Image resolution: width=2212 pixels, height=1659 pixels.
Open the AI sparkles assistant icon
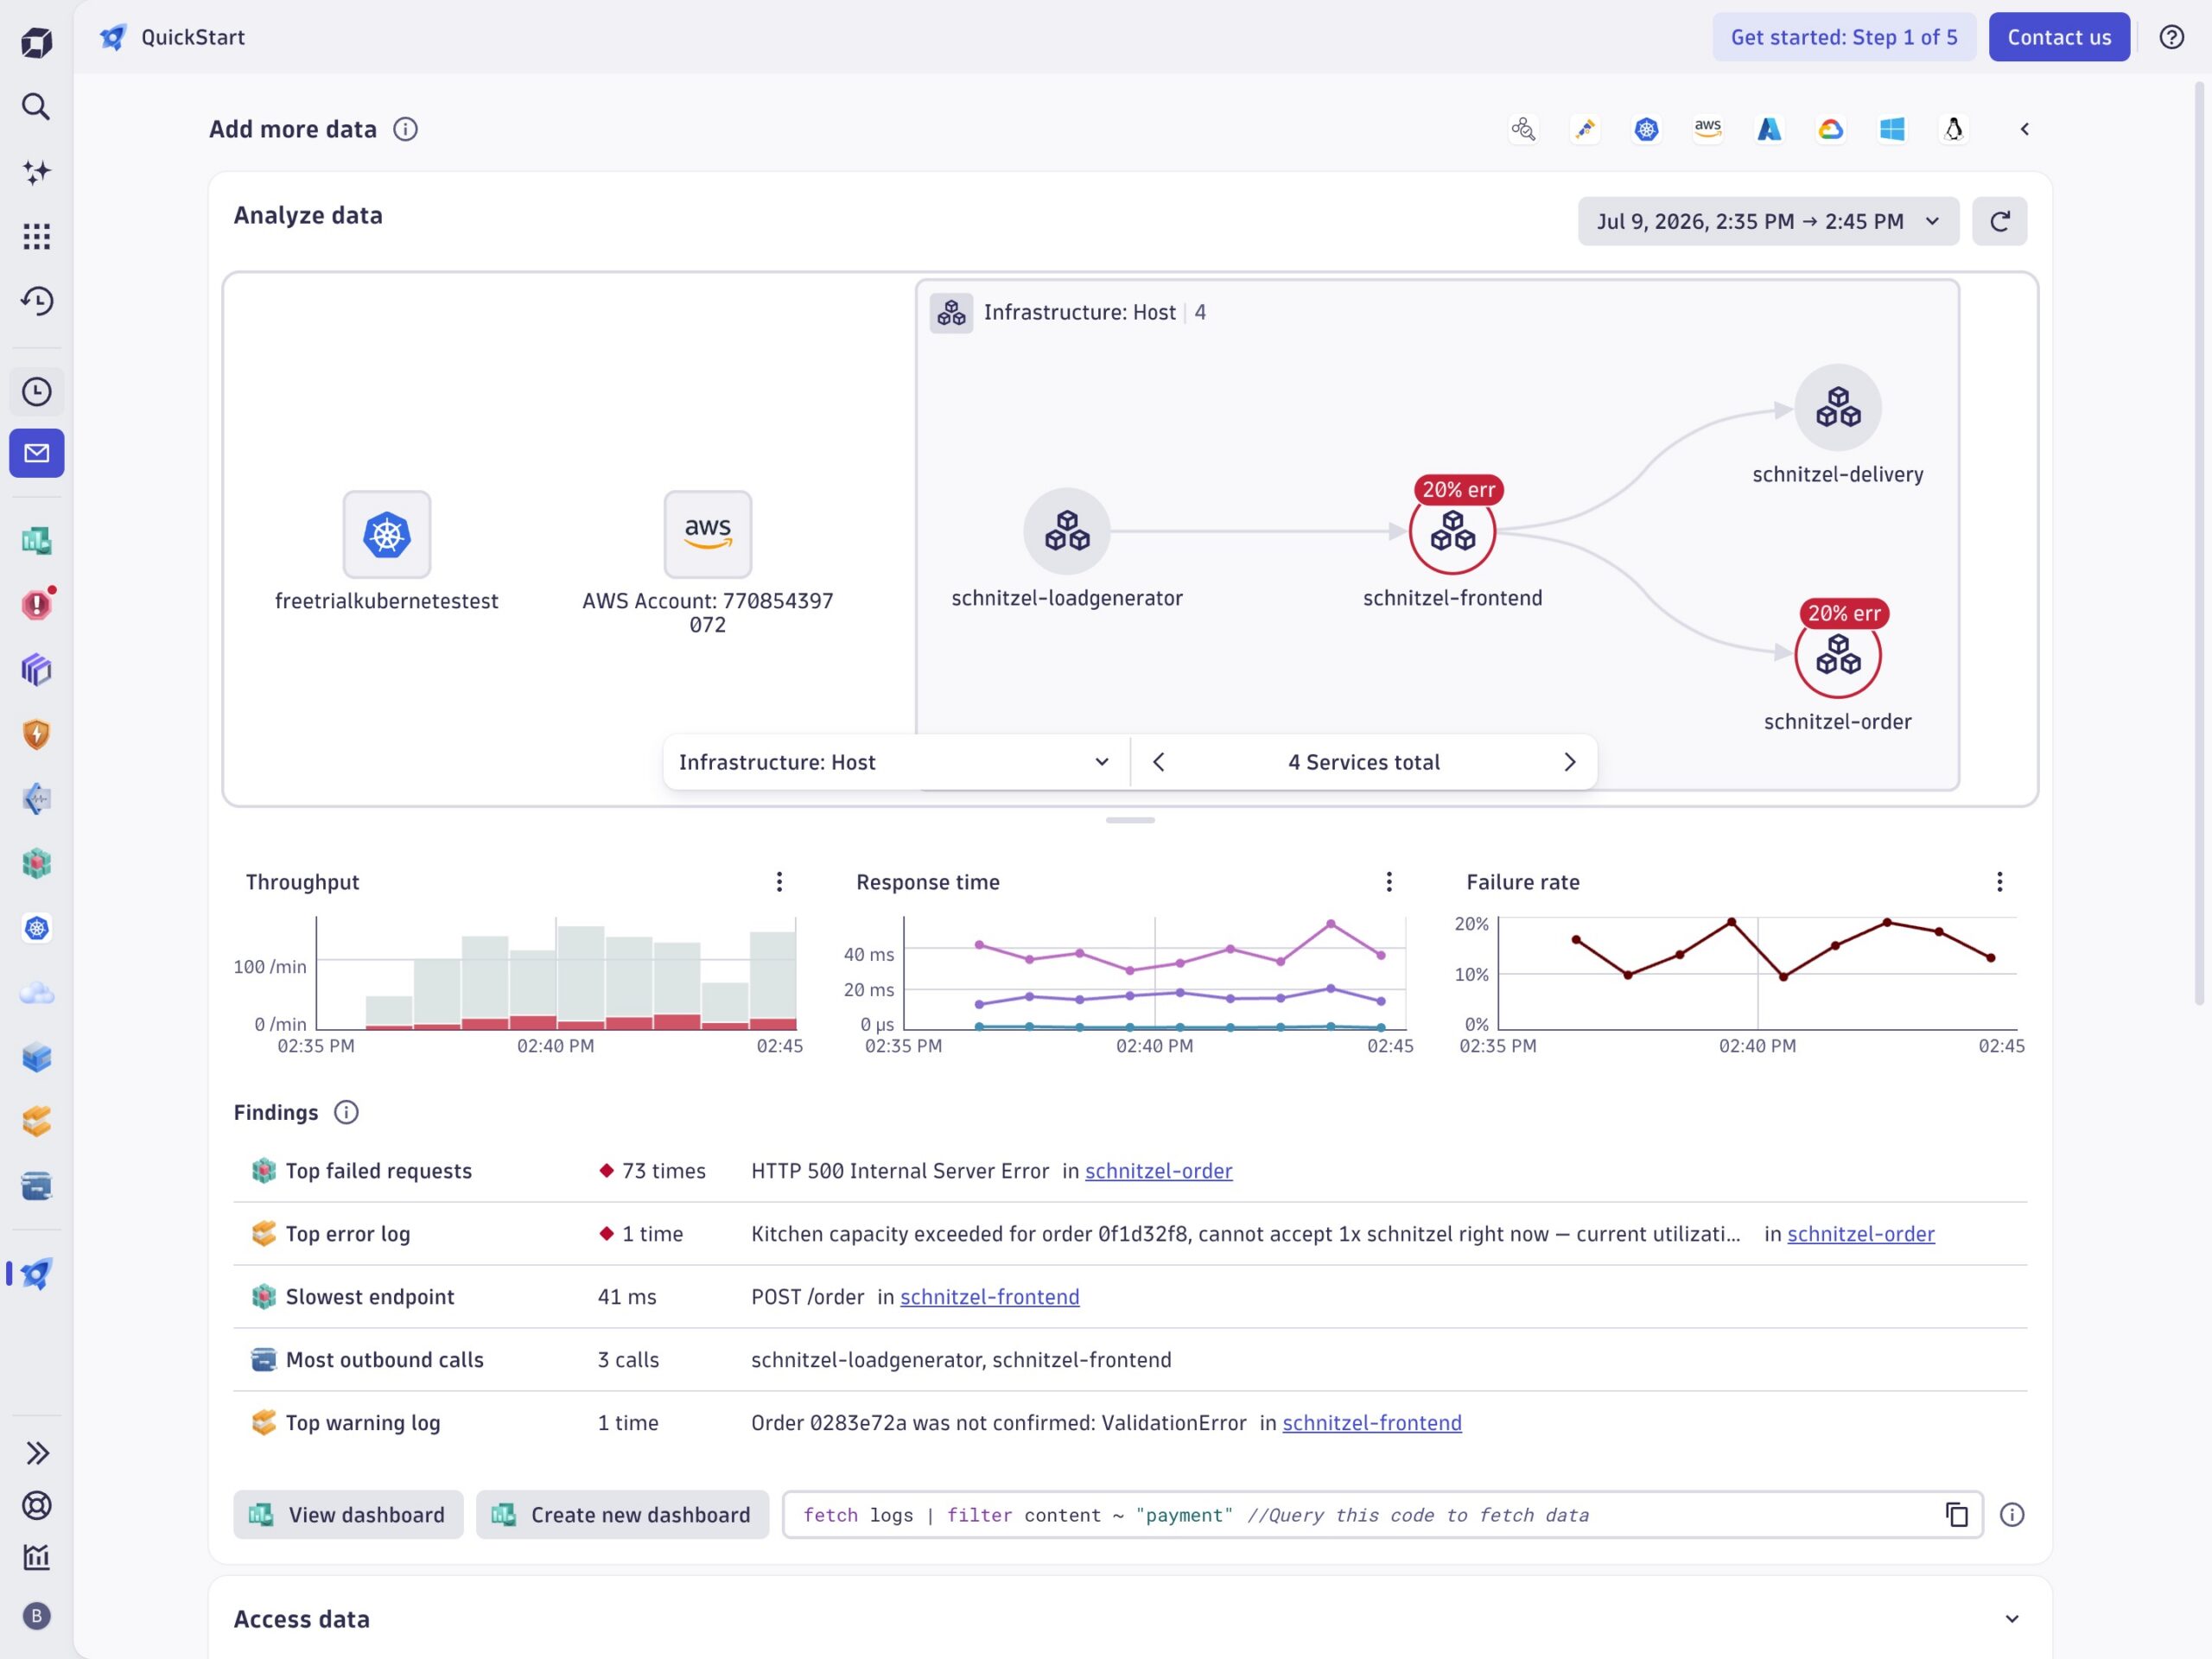pos(36,171)
